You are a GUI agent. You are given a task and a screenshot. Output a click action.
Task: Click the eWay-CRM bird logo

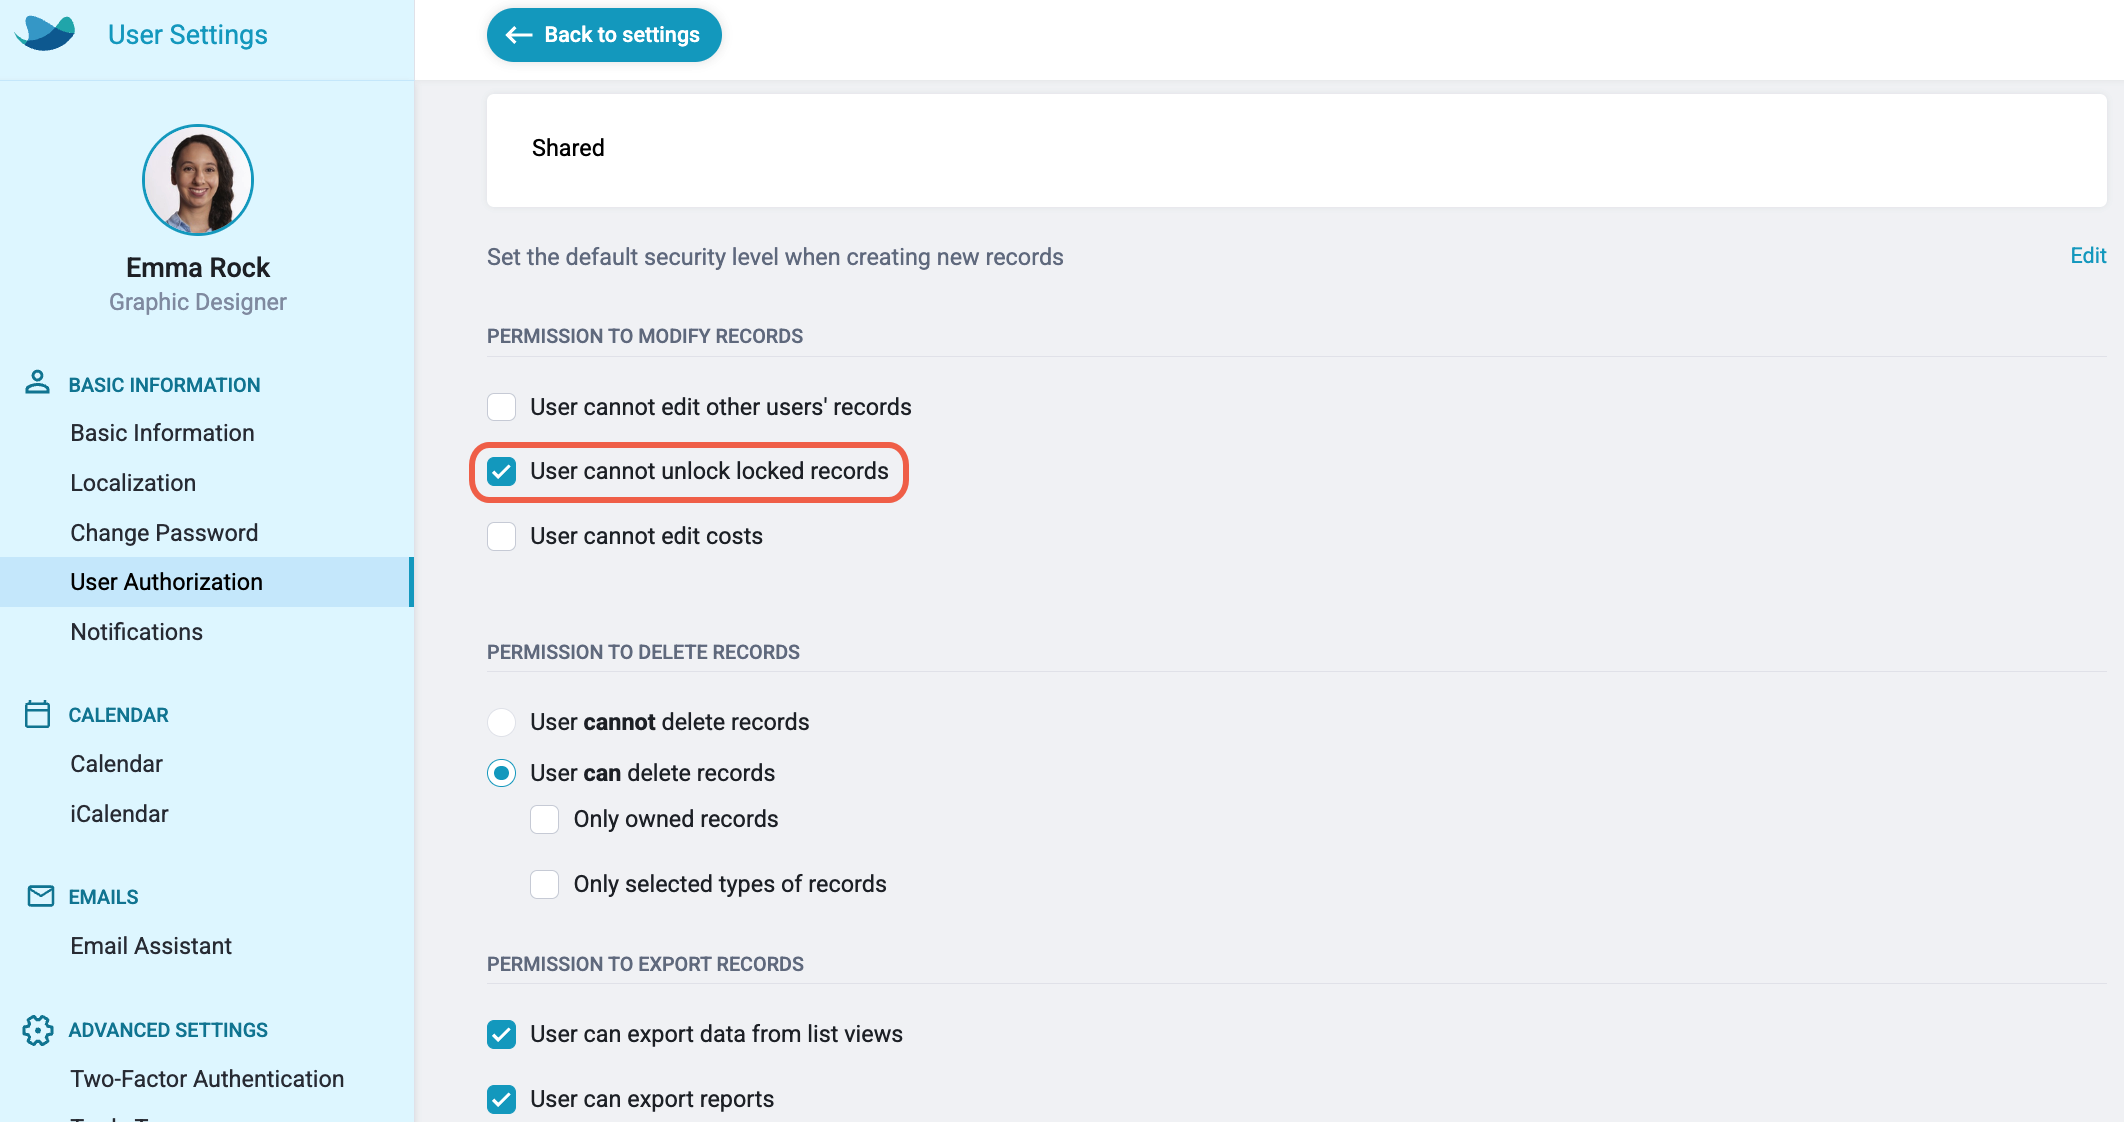(46, 33)
